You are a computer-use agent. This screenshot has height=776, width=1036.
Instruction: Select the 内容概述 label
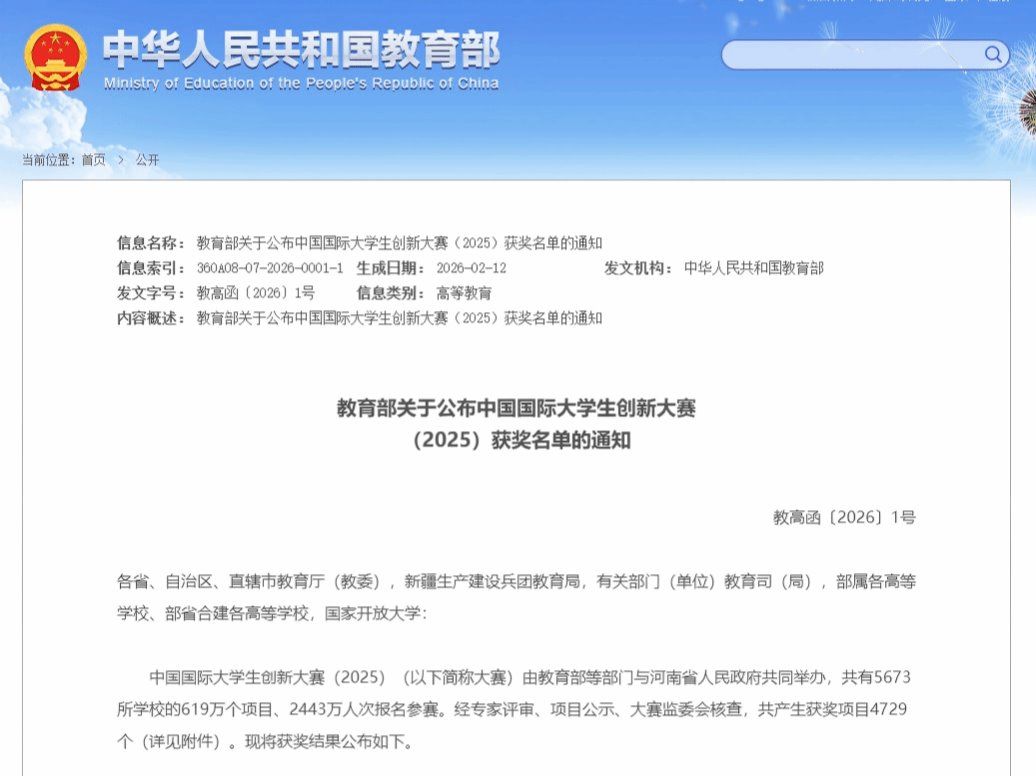click(151, 318)
